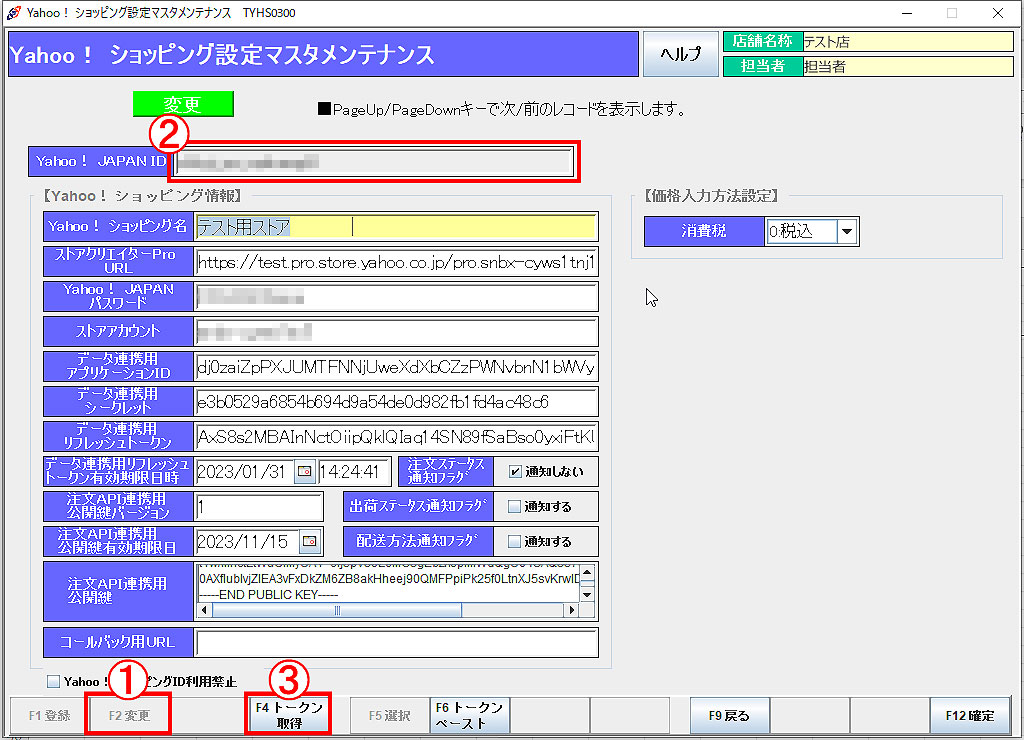Confirm with F12 確定 button

(969, 716)
